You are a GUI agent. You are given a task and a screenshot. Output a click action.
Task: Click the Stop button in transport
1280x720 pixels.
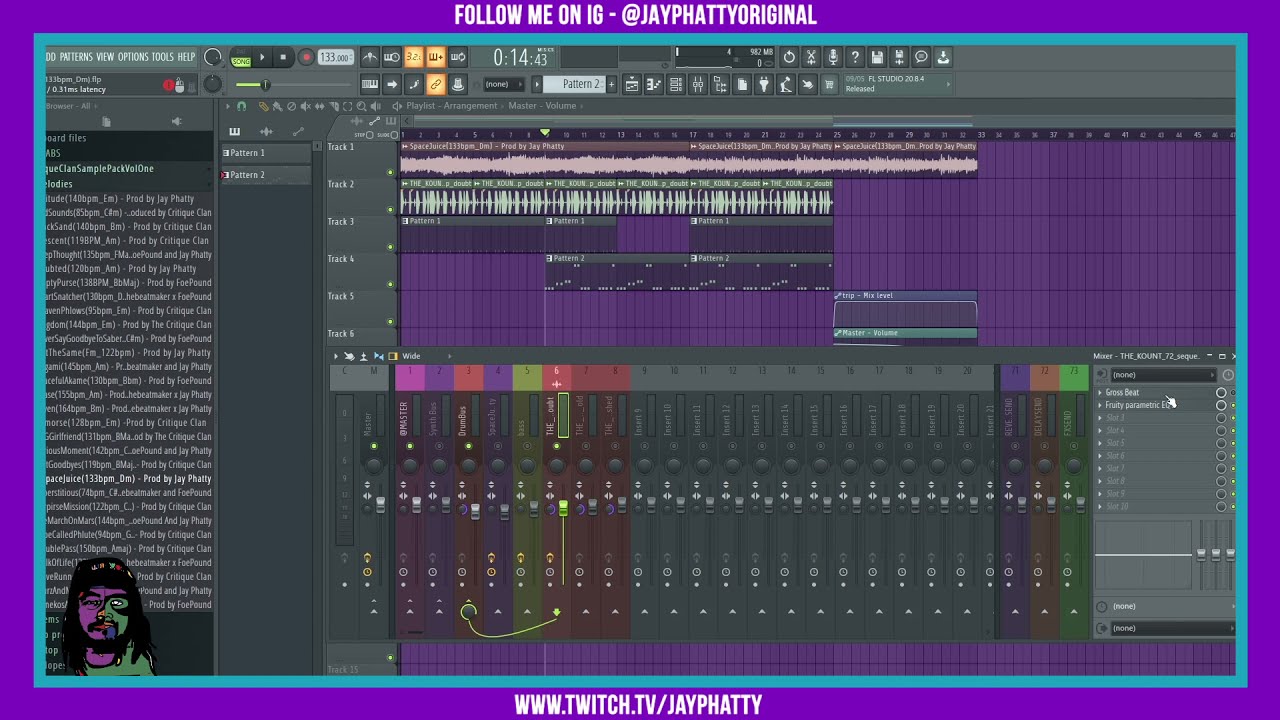[x=283, y=58]
